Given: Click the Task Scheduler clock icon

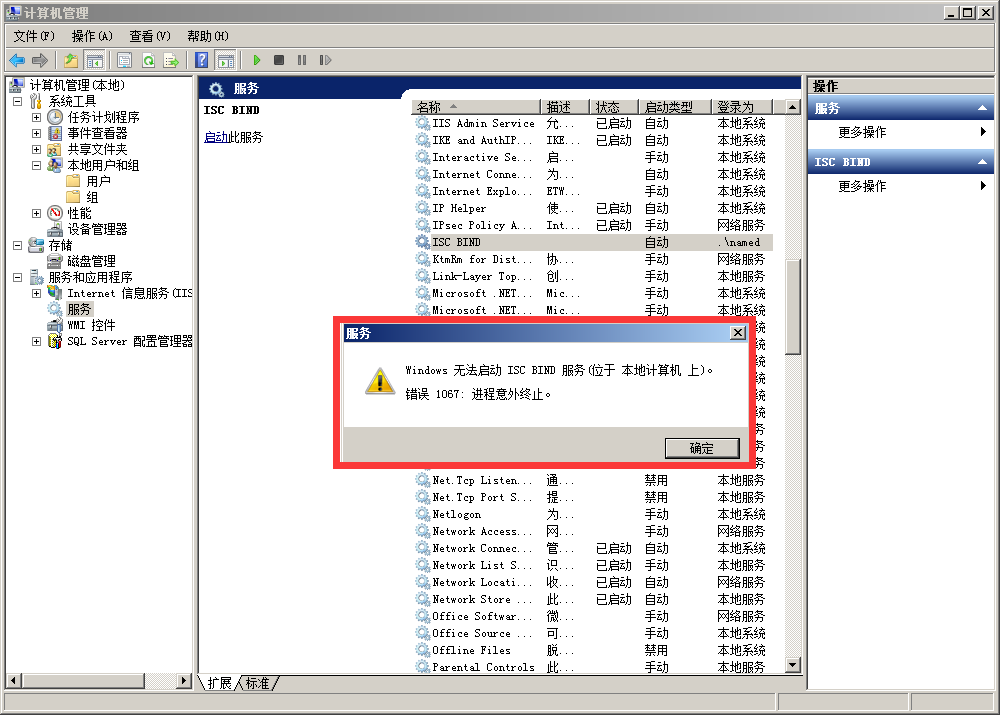Looking at the screenshot, I should tap(55, 117).
